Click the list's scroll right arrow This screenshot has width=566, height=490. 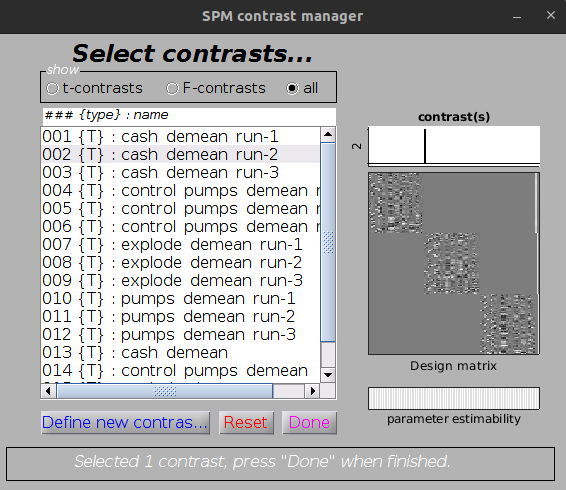click(x=313, y=391)
